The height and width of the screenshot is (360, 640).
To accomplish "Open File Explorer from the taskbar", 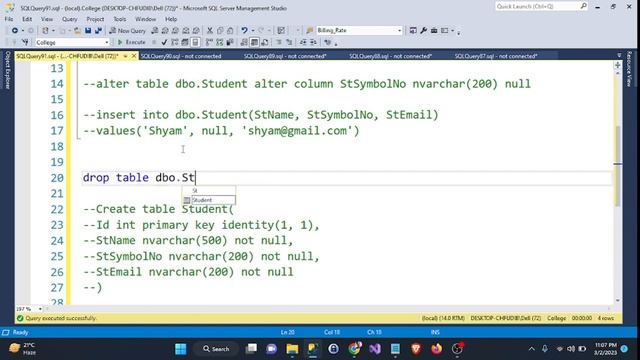I will [x=292, y=349].
